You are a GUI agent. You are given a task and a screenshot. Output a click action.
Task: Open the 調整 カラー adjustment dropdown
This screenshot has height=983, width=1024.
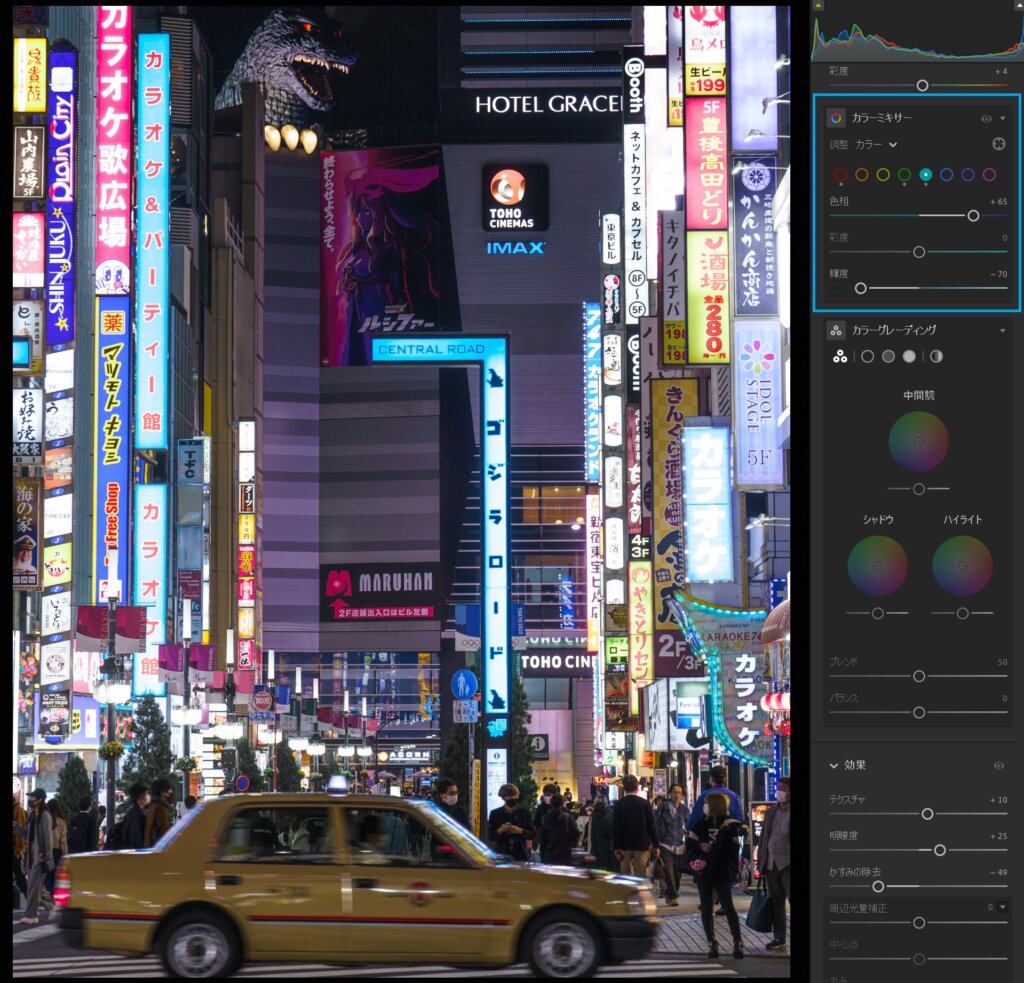[876, 144]
